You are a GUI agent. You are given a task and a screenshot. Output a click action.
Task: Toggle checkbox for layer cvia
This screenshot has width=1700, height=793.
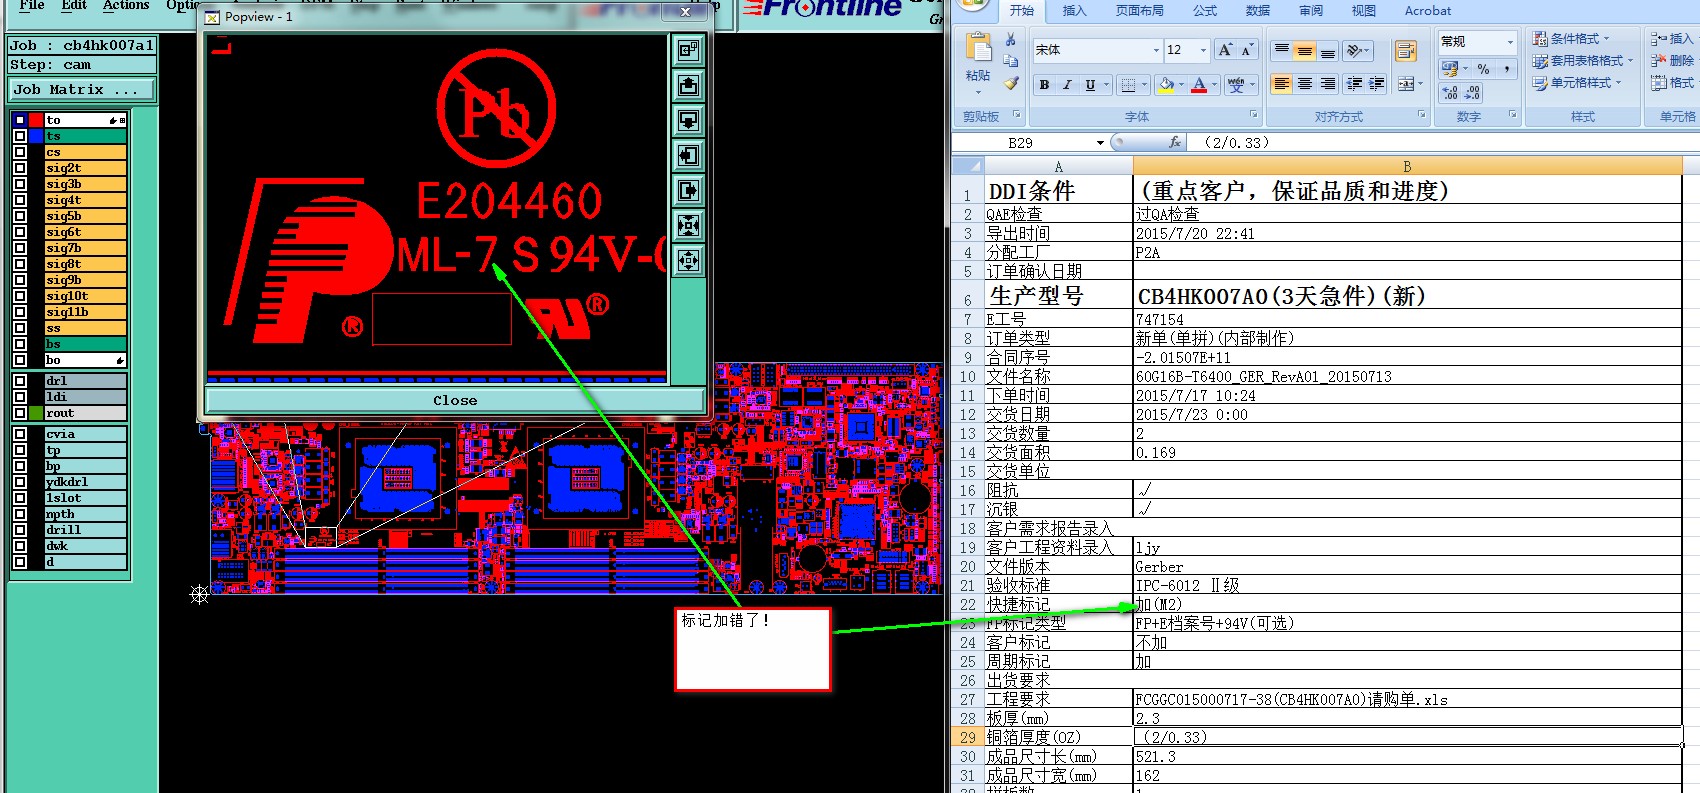click(20, 434)
